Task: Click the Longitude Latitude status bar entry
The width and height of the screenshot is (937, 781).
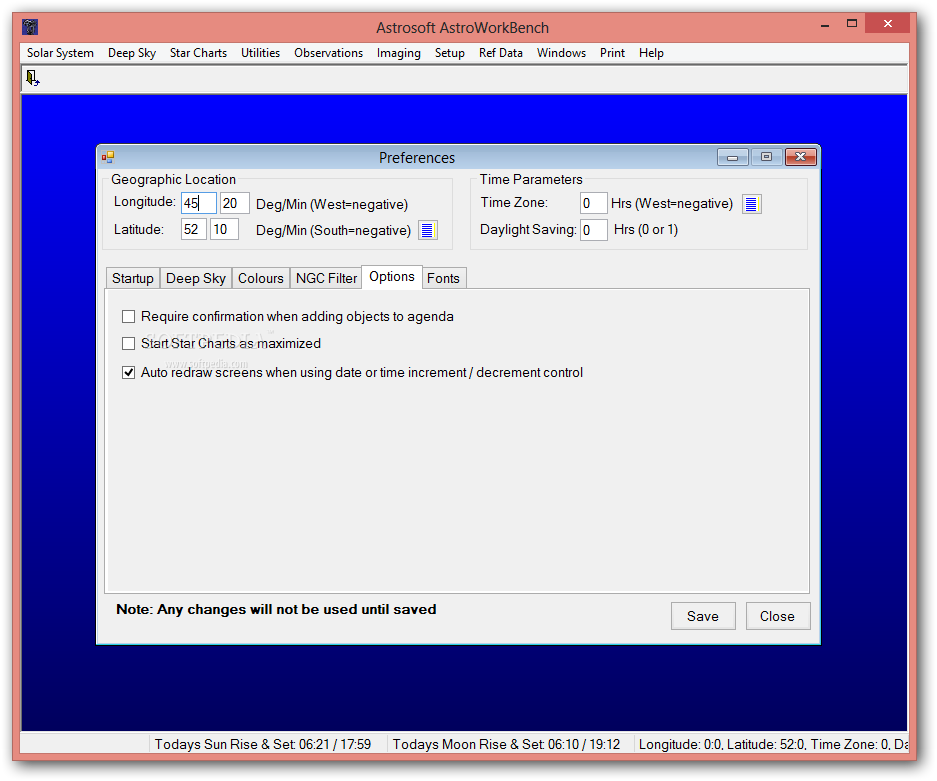Action: pyautogui.click(x=773, y=744)
